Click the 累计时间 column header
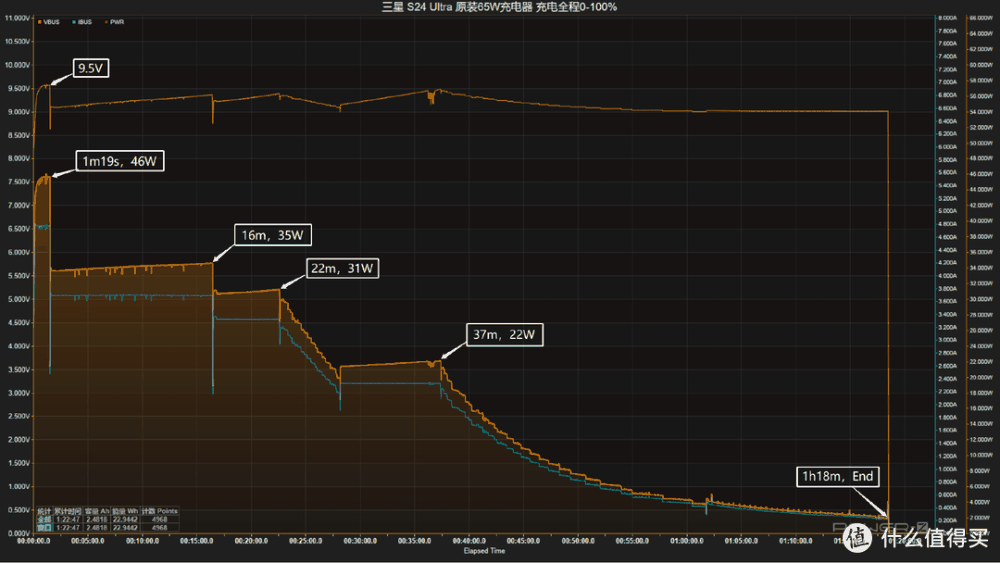Image resolution: width=1000 pixels, height=563 pixels. coord(68,511)
